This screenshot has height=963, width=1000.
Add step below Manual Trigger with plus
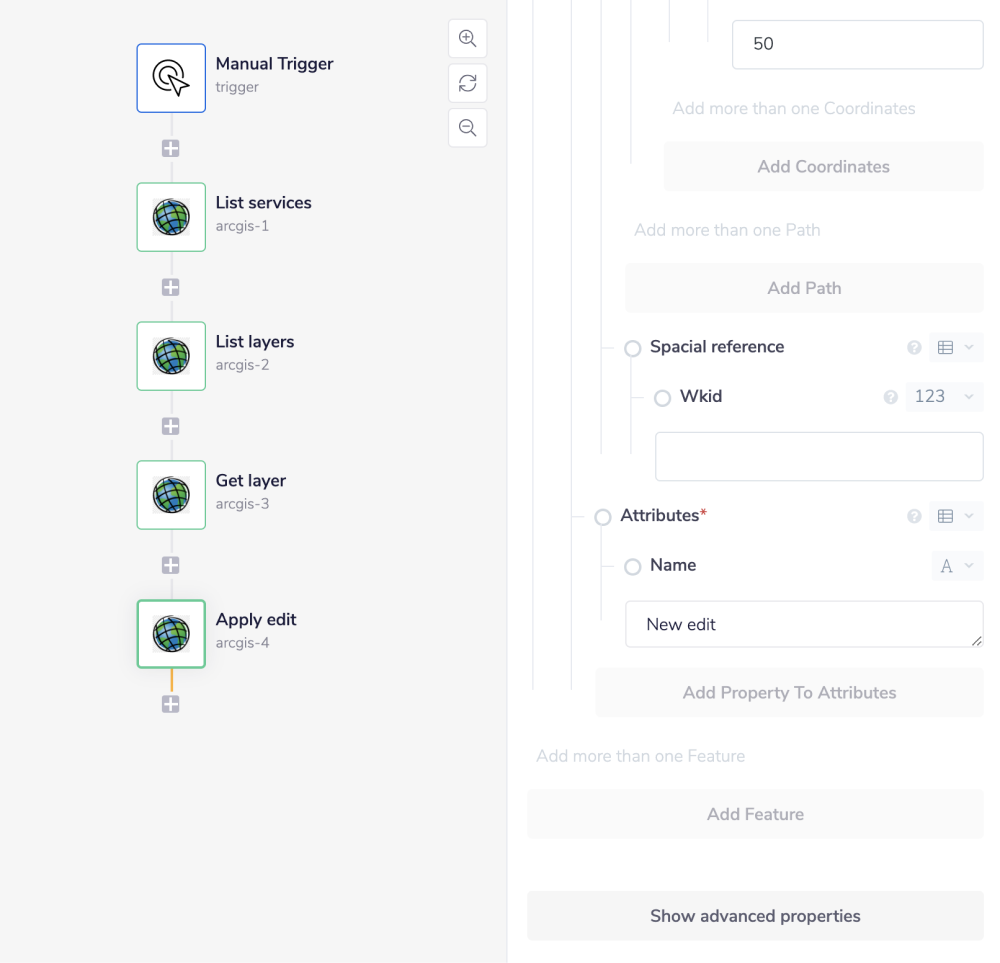pyautogui.click(x=171, y=148)
